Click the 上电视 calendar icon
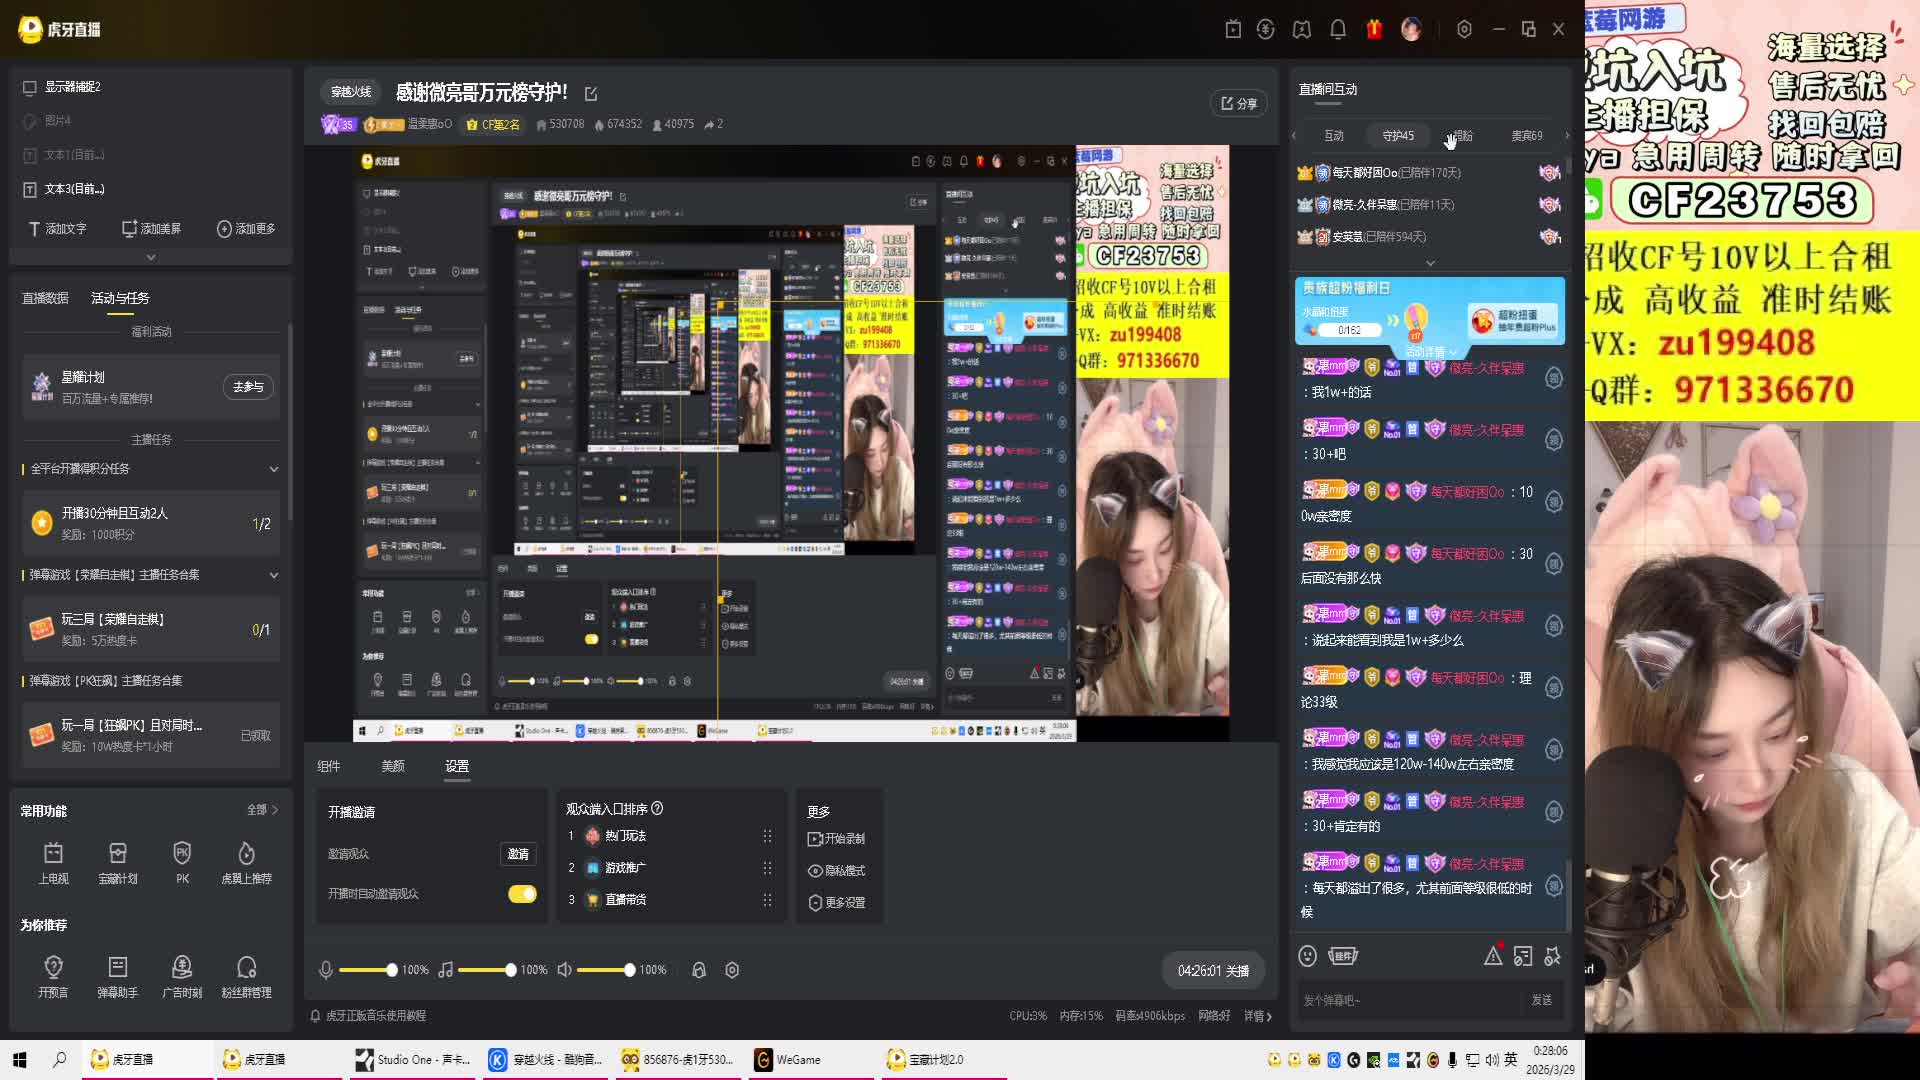 click(x=53, y=853)
